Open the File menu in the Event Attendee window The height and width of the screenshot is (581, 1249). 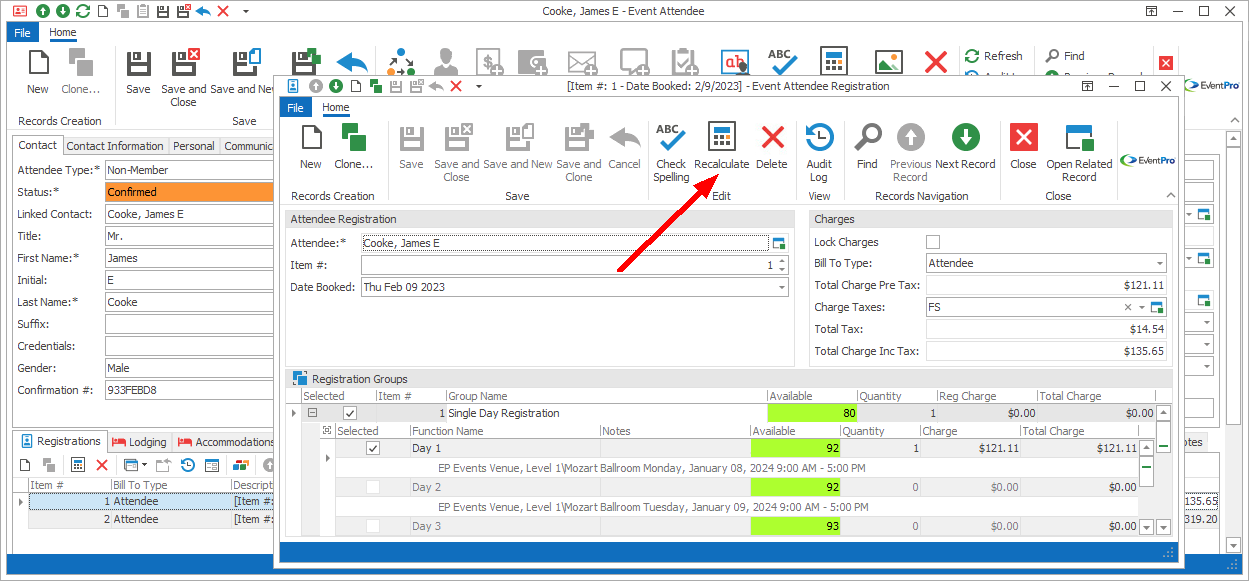(x=22, y=33)
